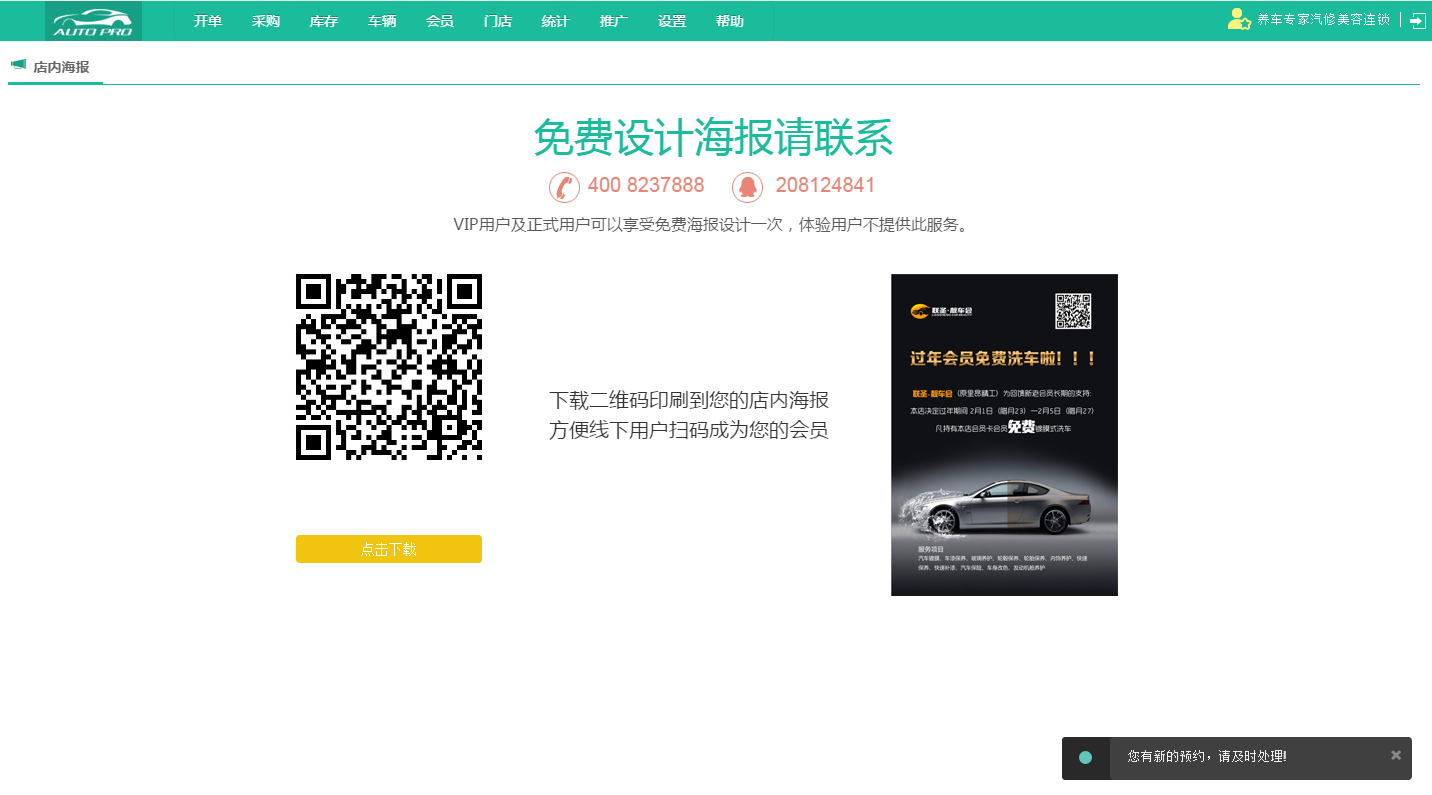Click the green notification status dot
This screenshot has width=1432, height=795.
1085,758
